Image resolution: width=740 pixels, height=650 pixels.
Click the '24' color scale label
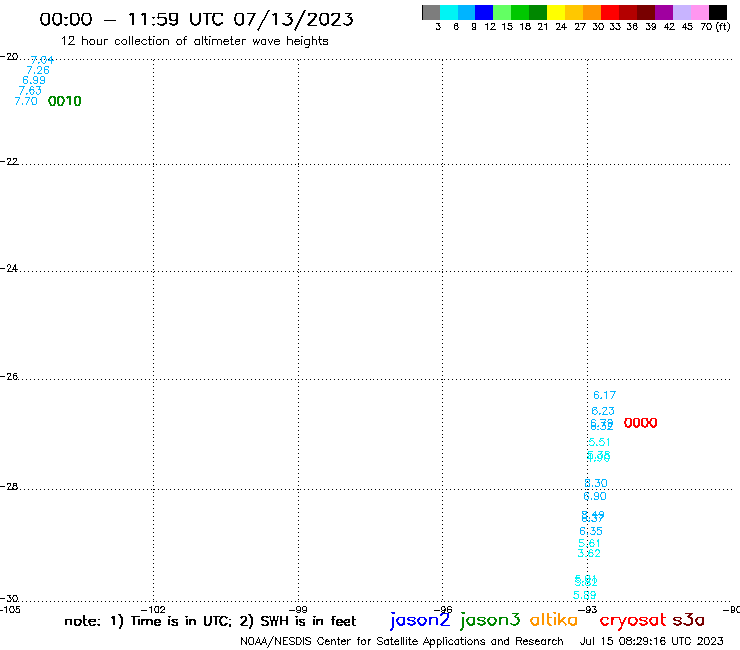click(561, 27)
